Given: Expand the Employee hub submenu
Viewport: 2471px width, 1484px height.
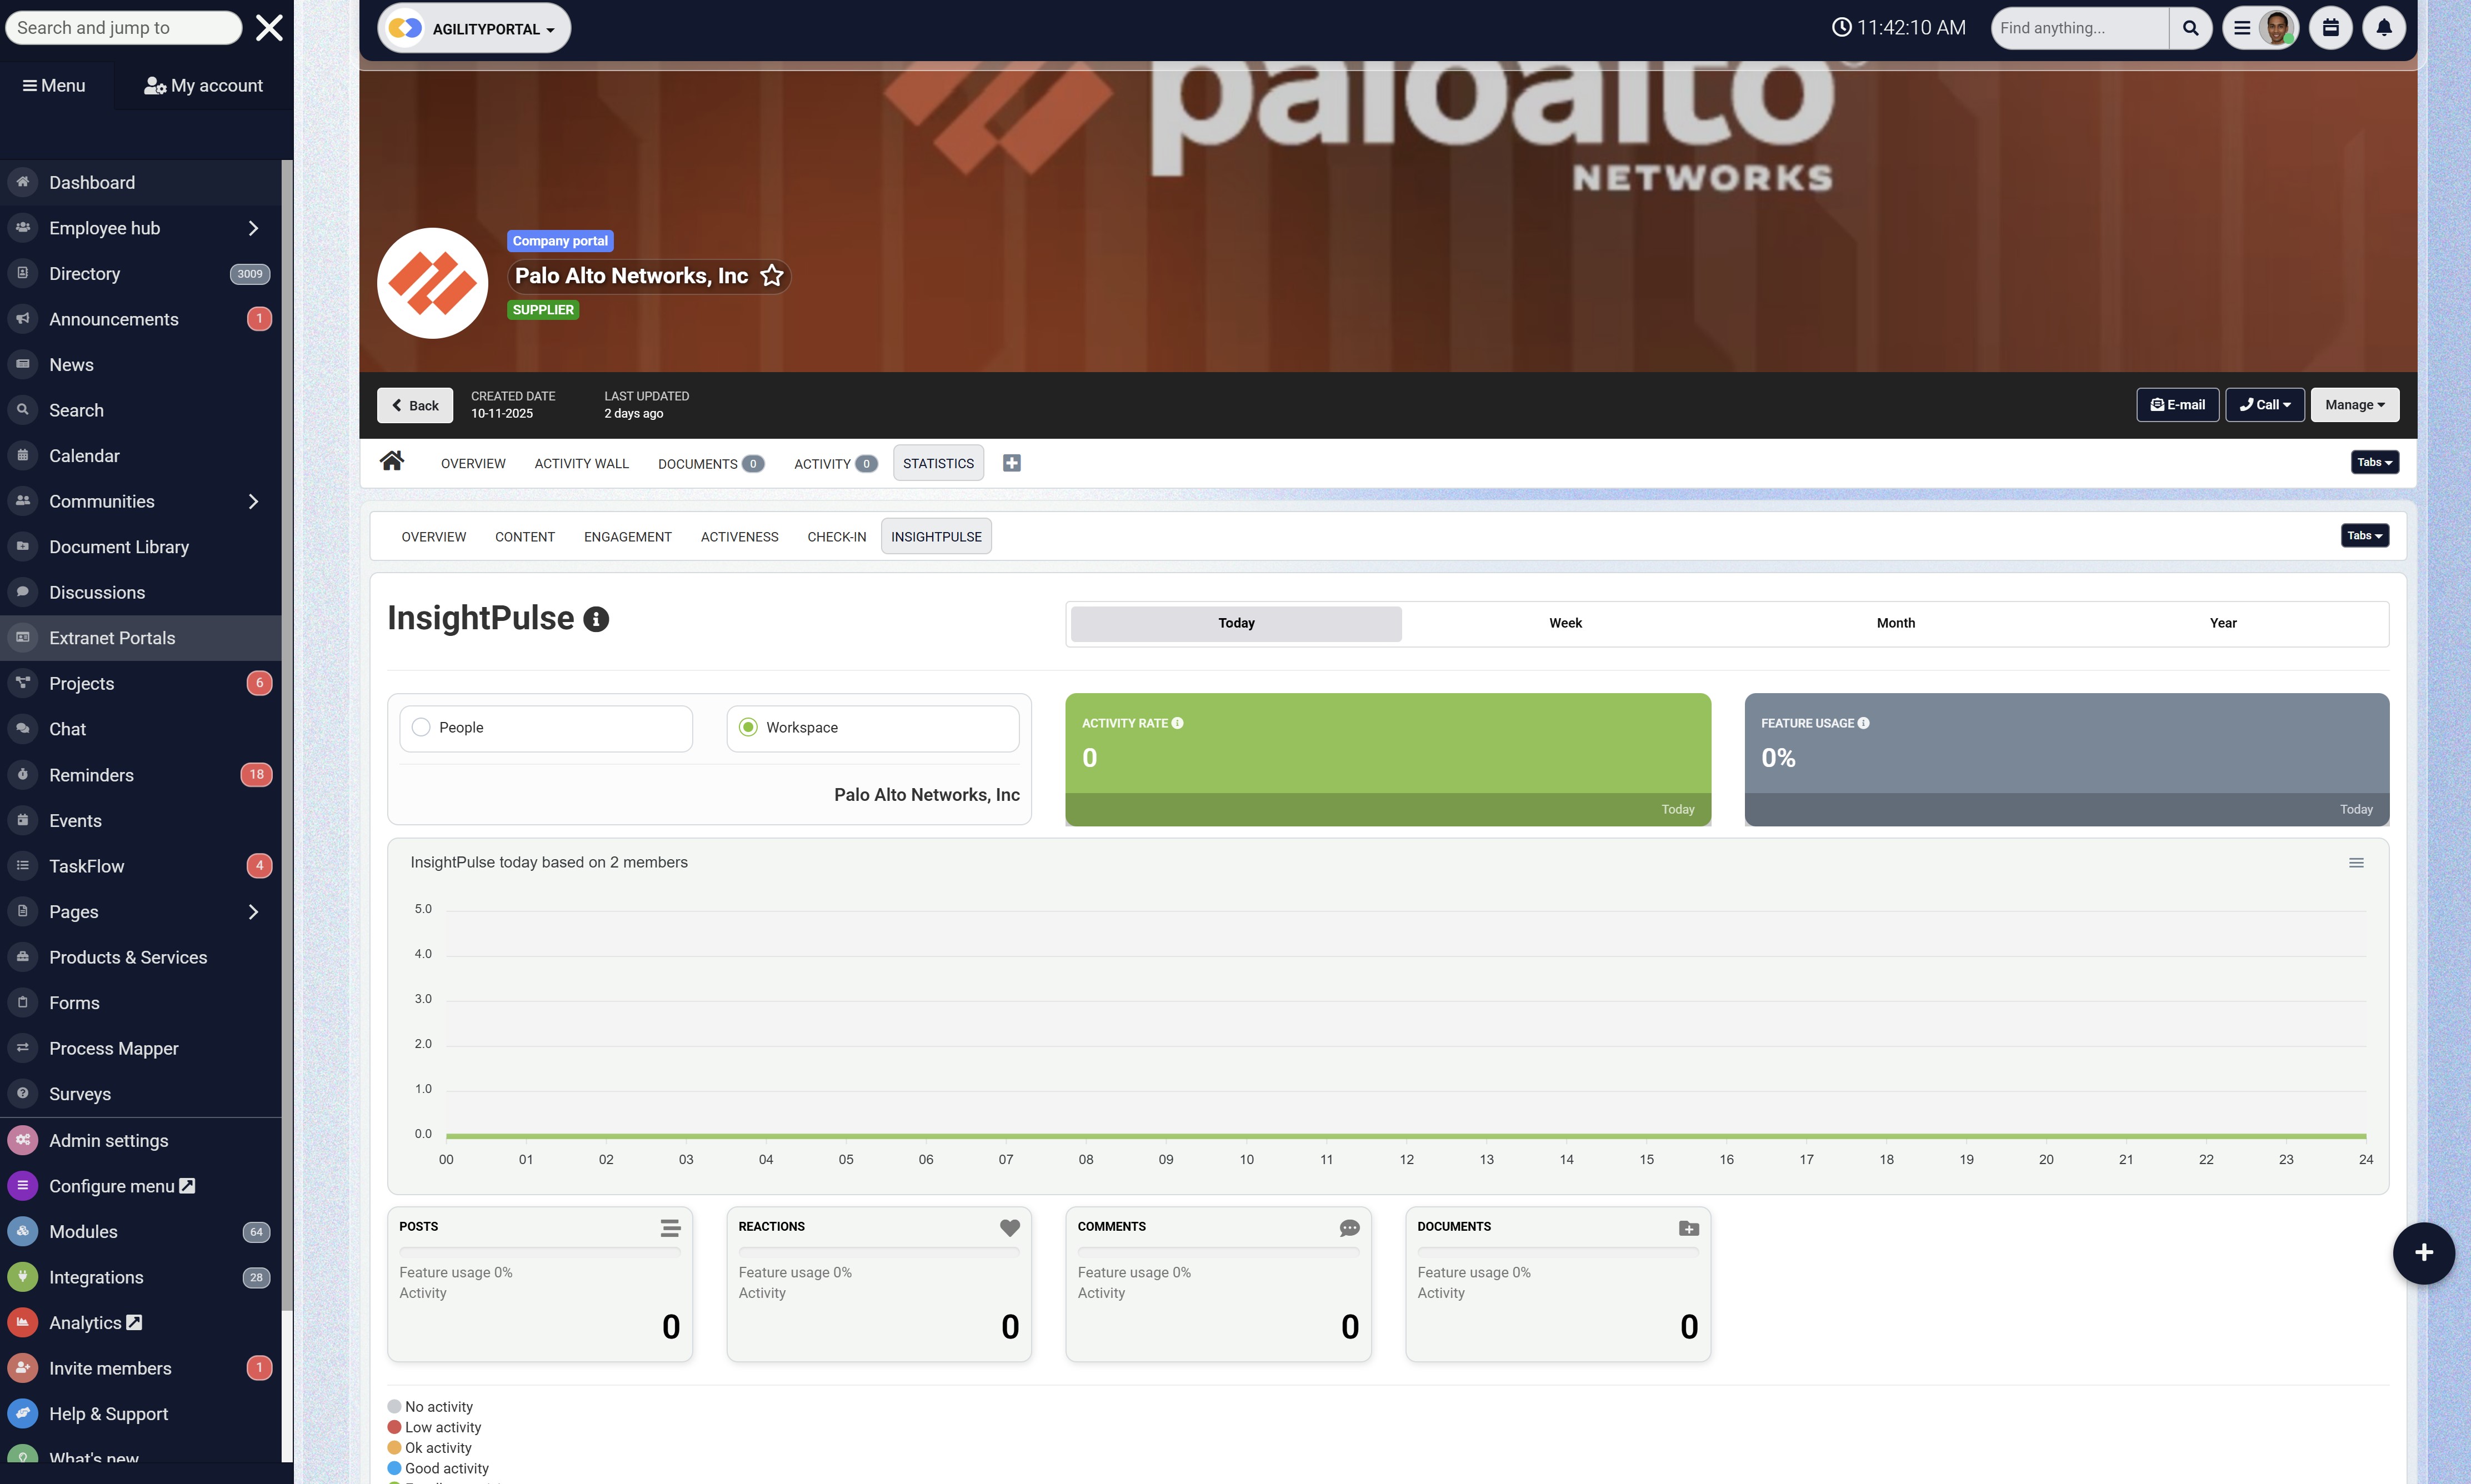Looking at the screenshot, I should (253, 228).
